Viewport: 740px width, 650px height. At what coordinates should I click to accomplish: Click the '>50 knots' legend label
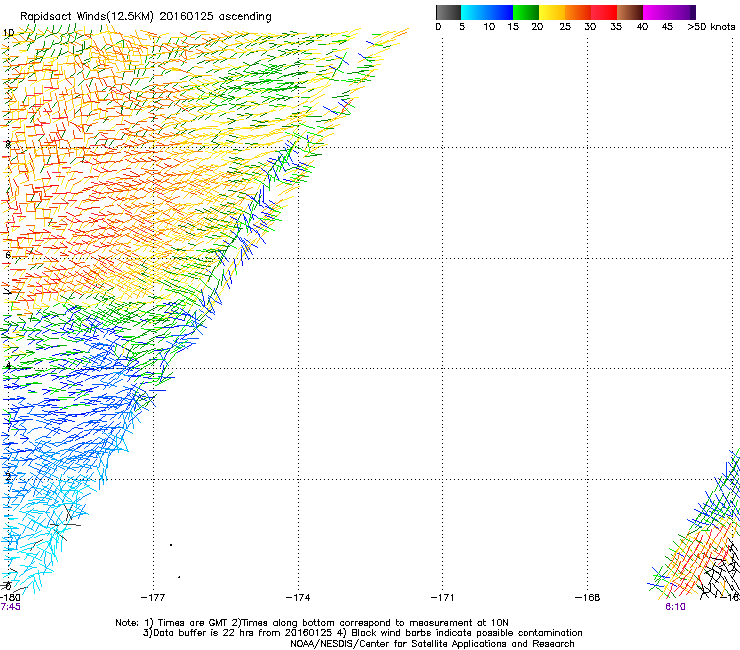tap(711, 27)
